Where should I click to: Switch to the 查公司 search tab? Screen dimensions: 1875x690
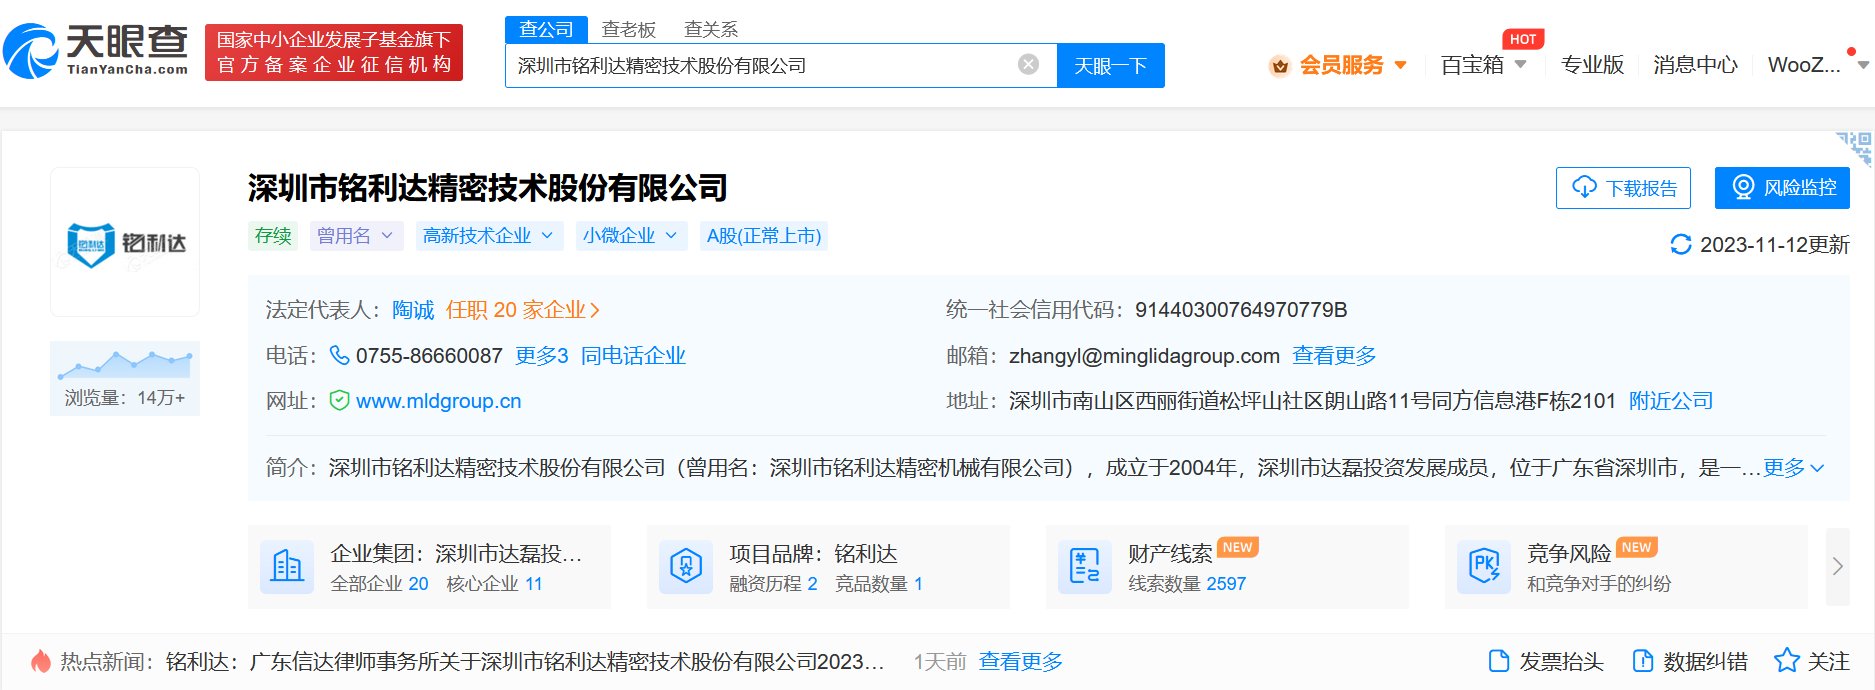pos(546,30)
